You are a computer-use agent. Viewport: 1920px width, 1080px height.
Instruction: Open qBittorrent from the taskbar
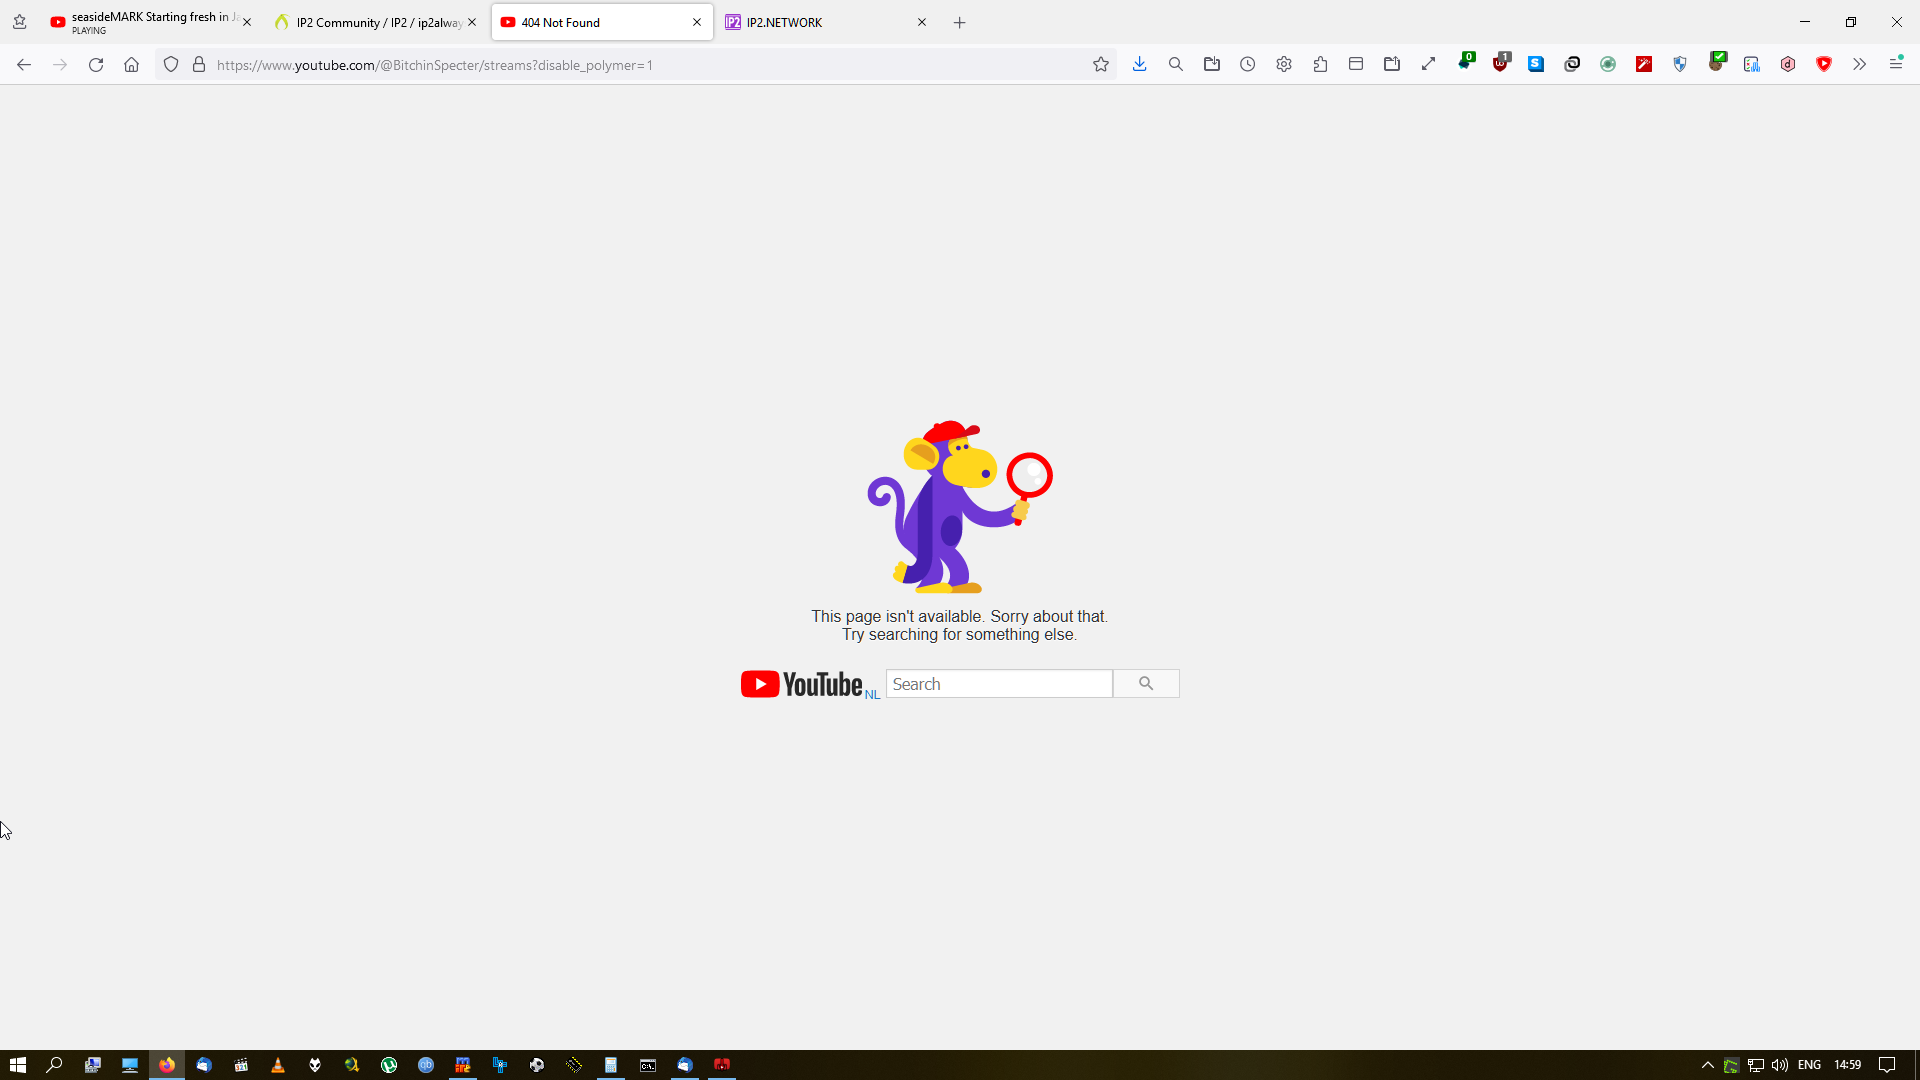[x=426, y=1065]
